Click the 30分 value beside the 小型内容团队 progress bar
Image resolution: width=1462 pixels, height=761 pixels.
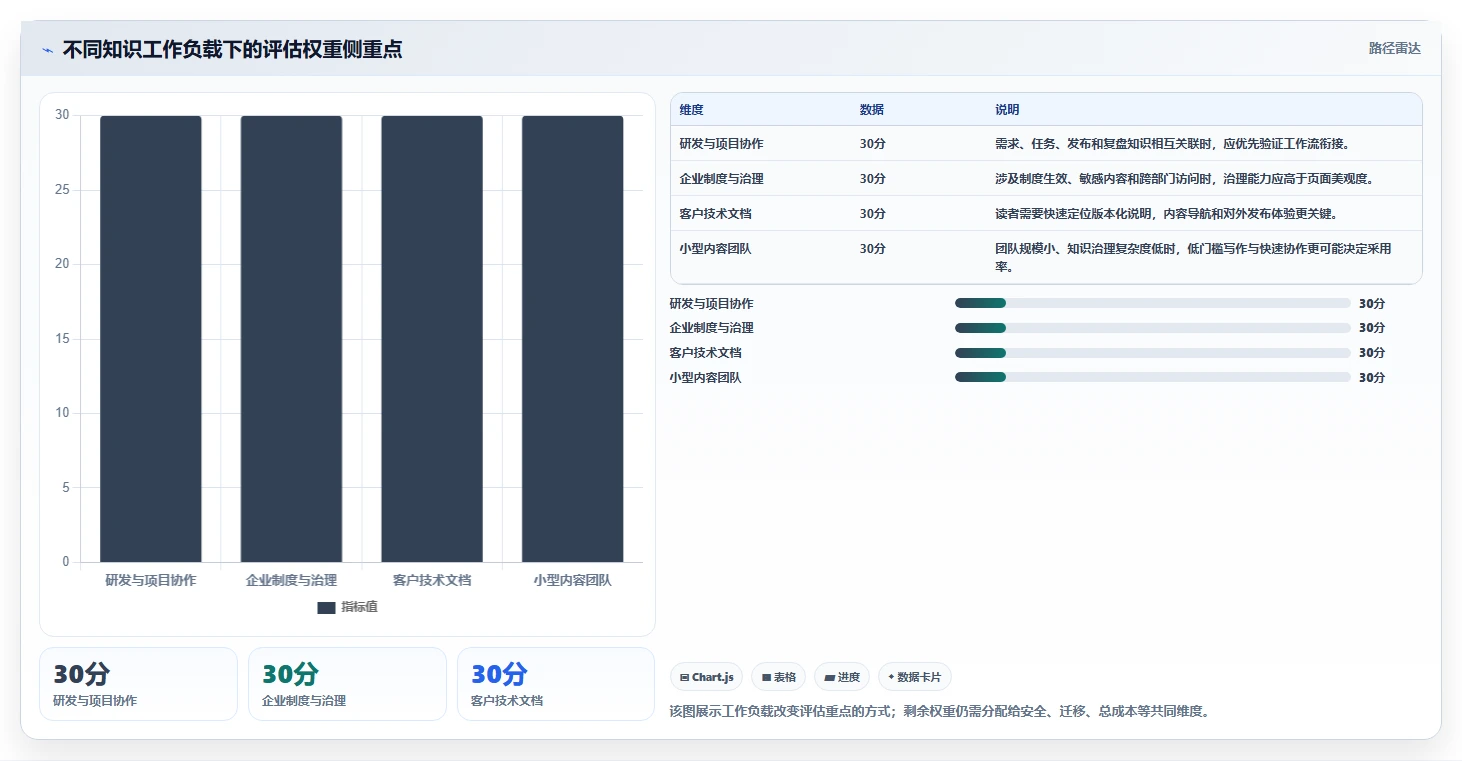tap(1372, 378)
